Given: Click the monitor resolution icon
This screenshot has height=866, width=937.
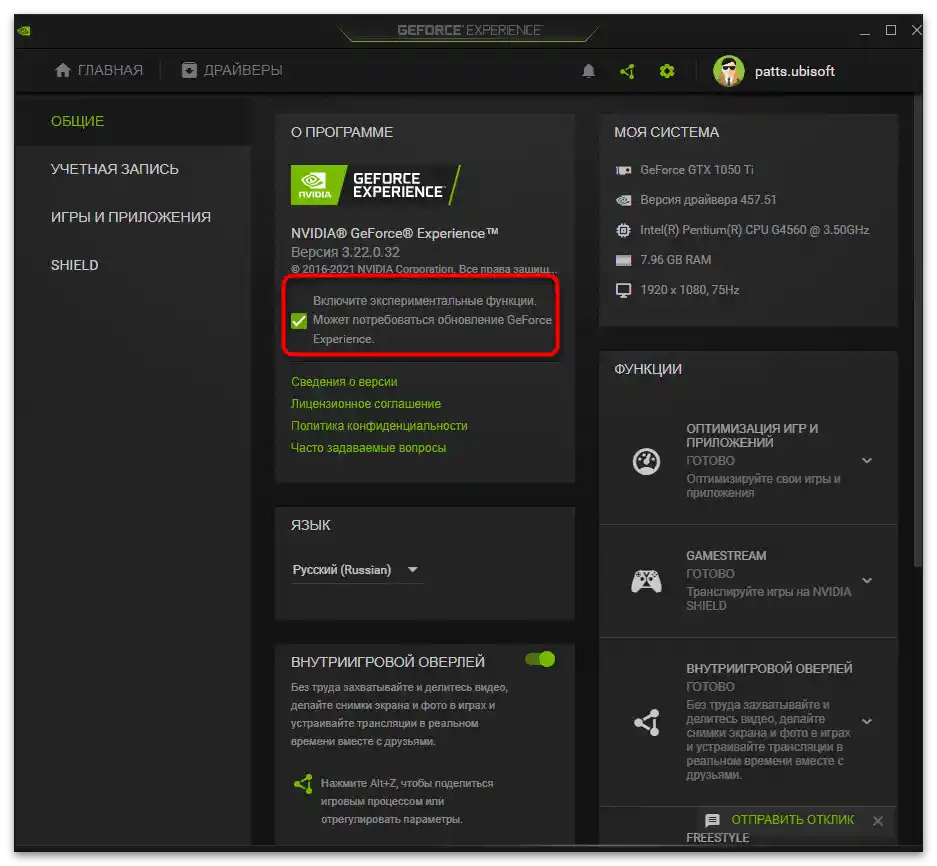Looking at the screenshot, I should (623, 290).
